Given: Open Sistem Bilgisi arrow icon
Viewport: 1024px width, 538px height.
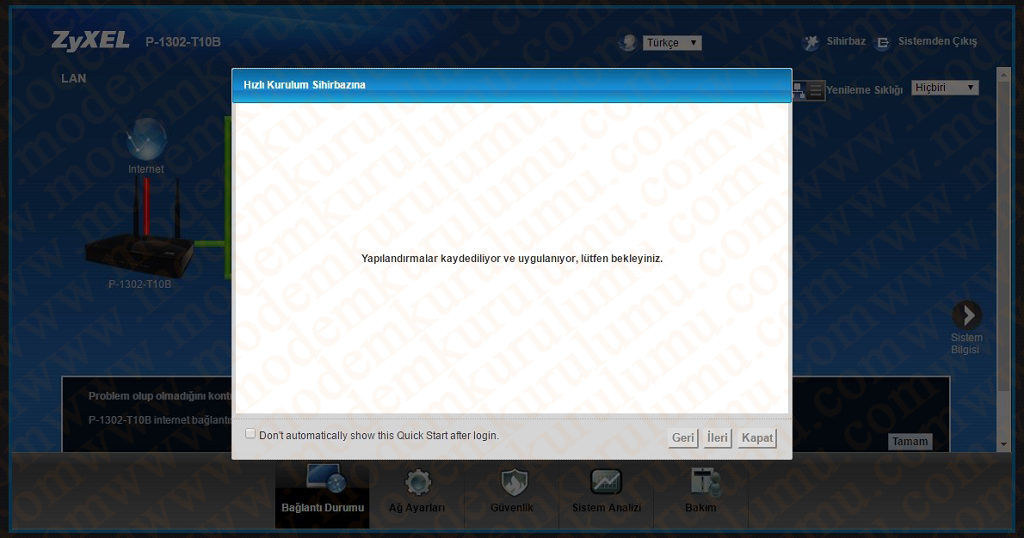Looking at the screenshot, I should pos(967,315).
